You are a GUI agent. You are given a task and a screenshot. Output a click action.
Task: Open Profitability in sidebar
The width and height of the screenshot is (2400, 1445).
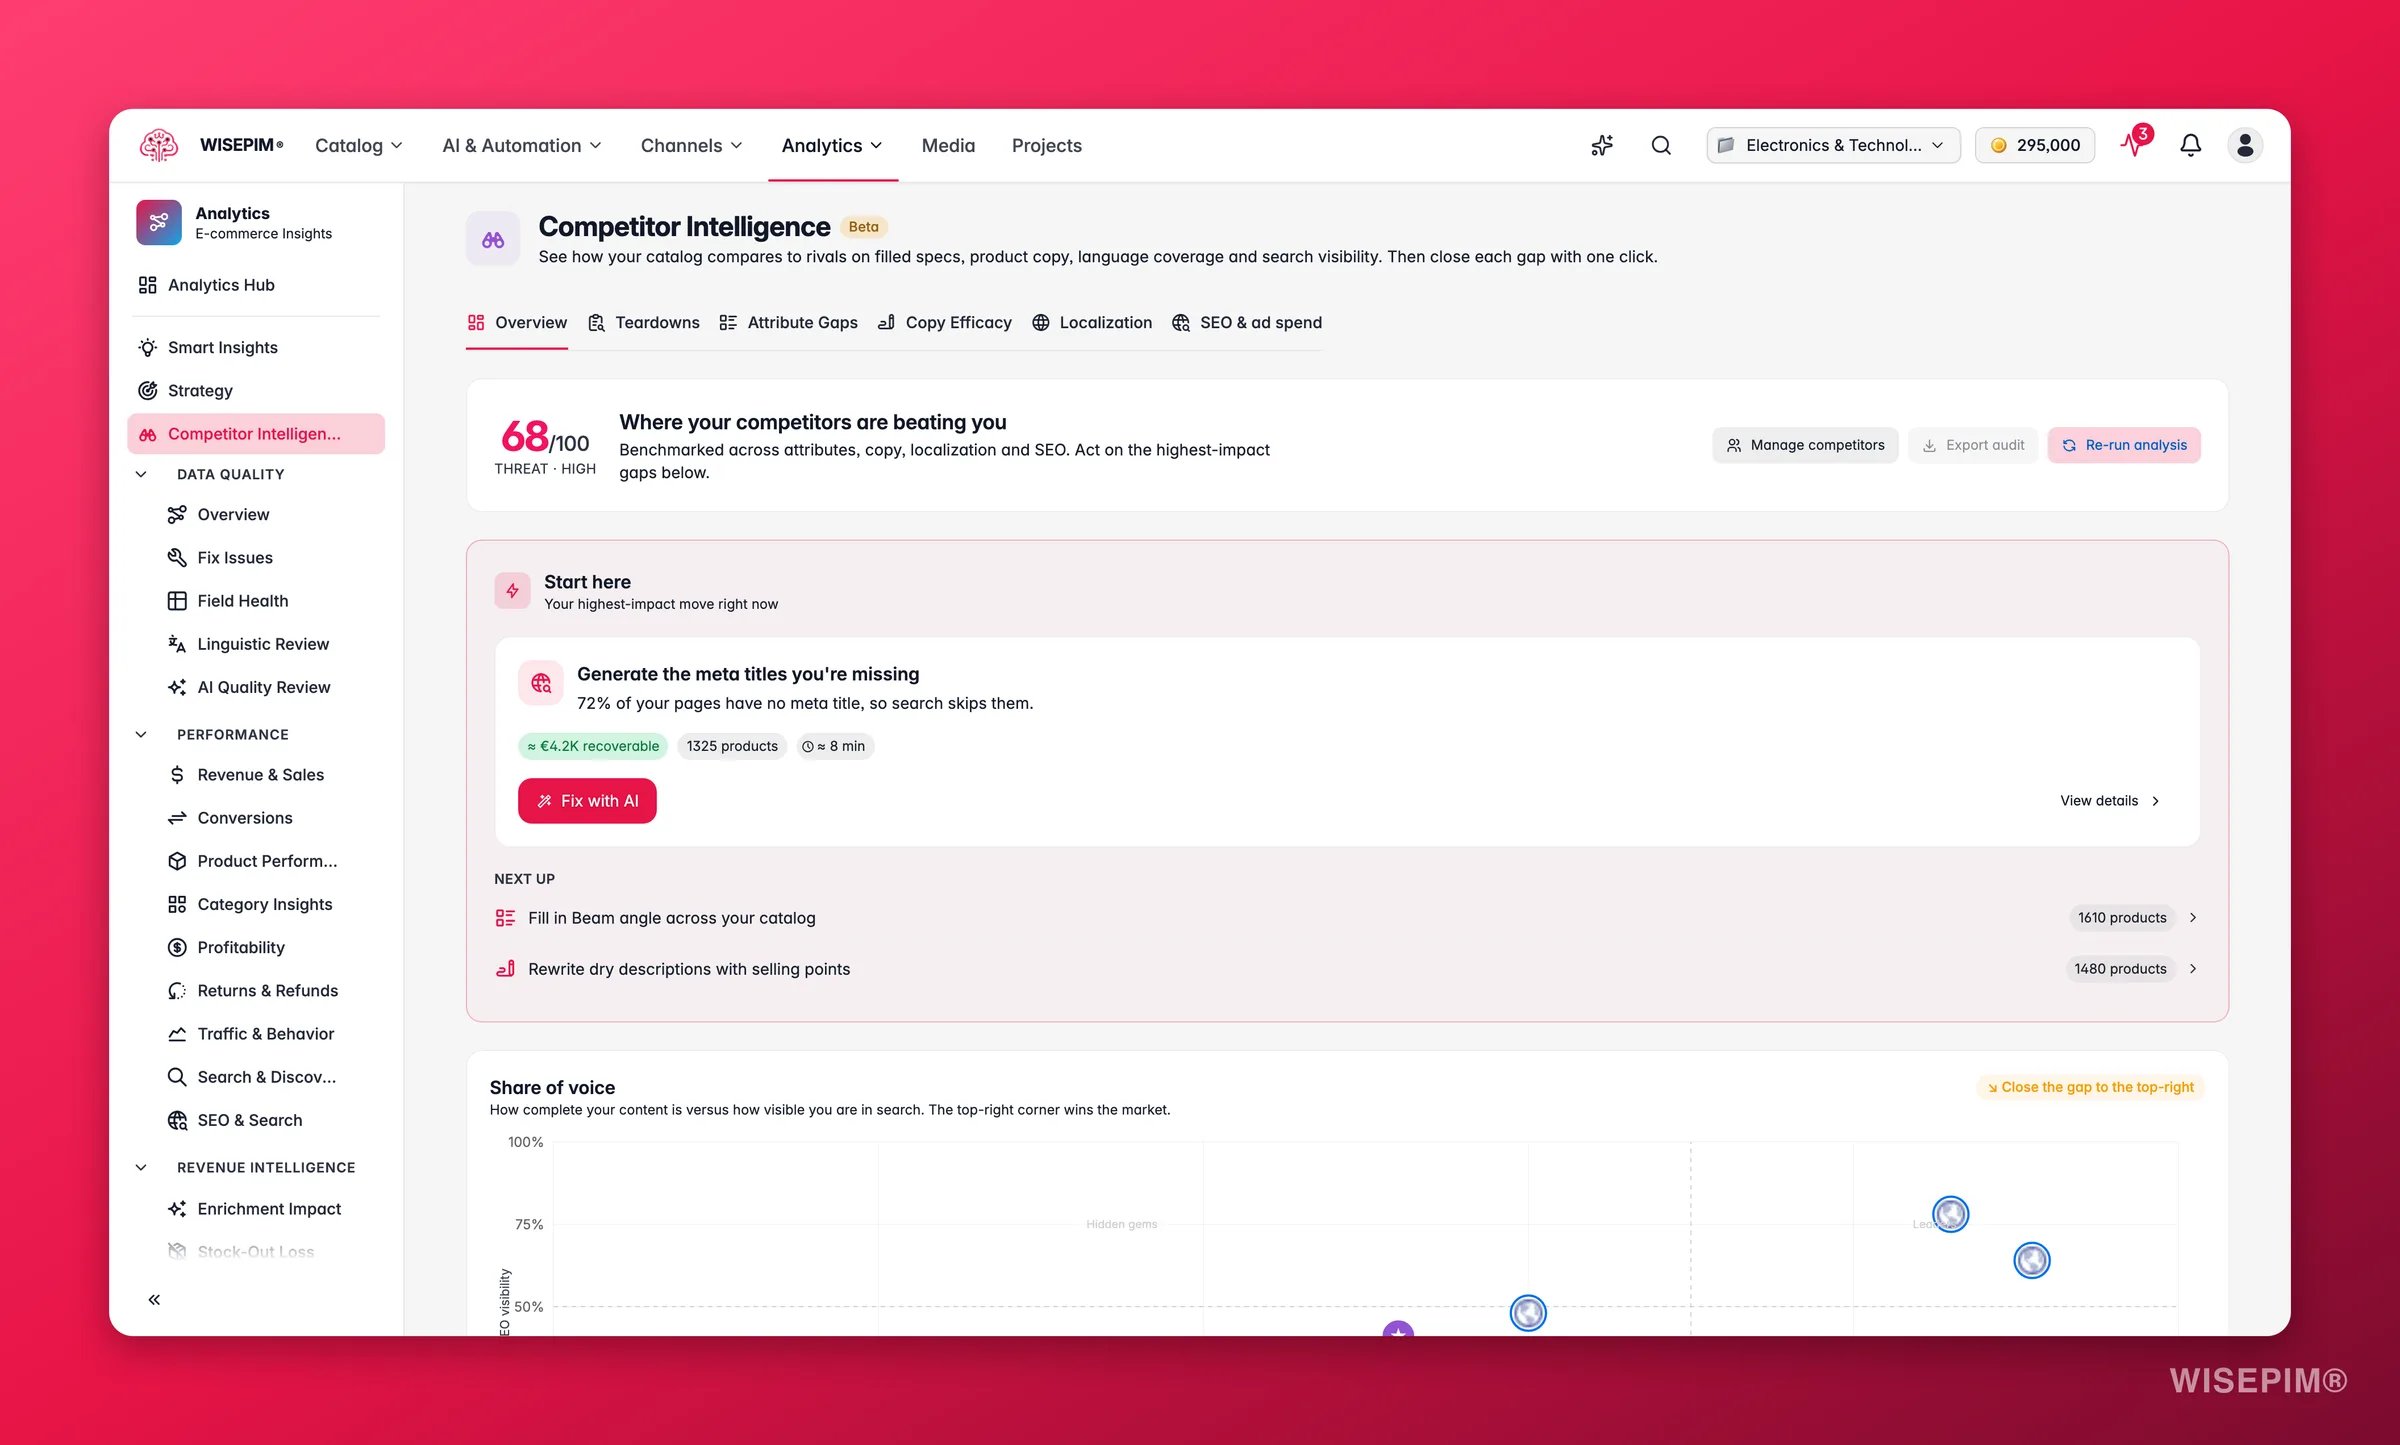point(270,947)
